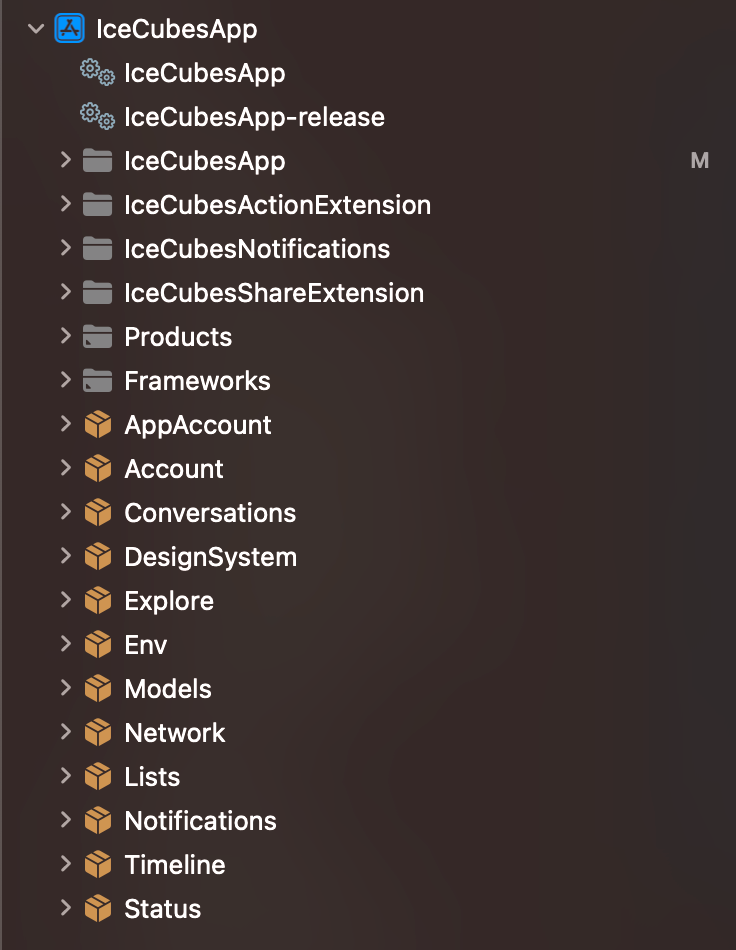Select the IceCubesActionExtension row text
This screenshot has height=950, width=736.
click(x=277, y=205)
